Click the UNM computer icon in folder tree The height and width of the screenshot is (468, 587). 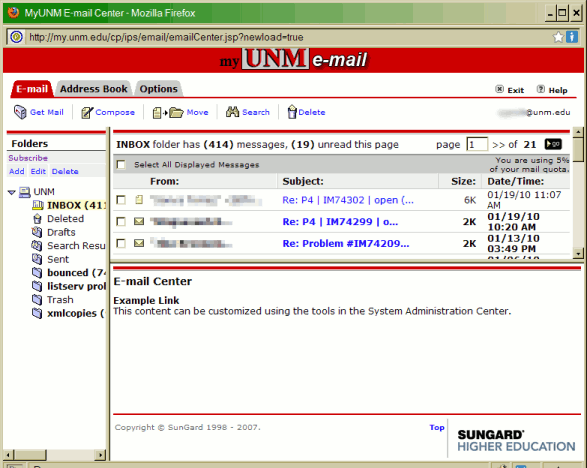pos(25,192)
